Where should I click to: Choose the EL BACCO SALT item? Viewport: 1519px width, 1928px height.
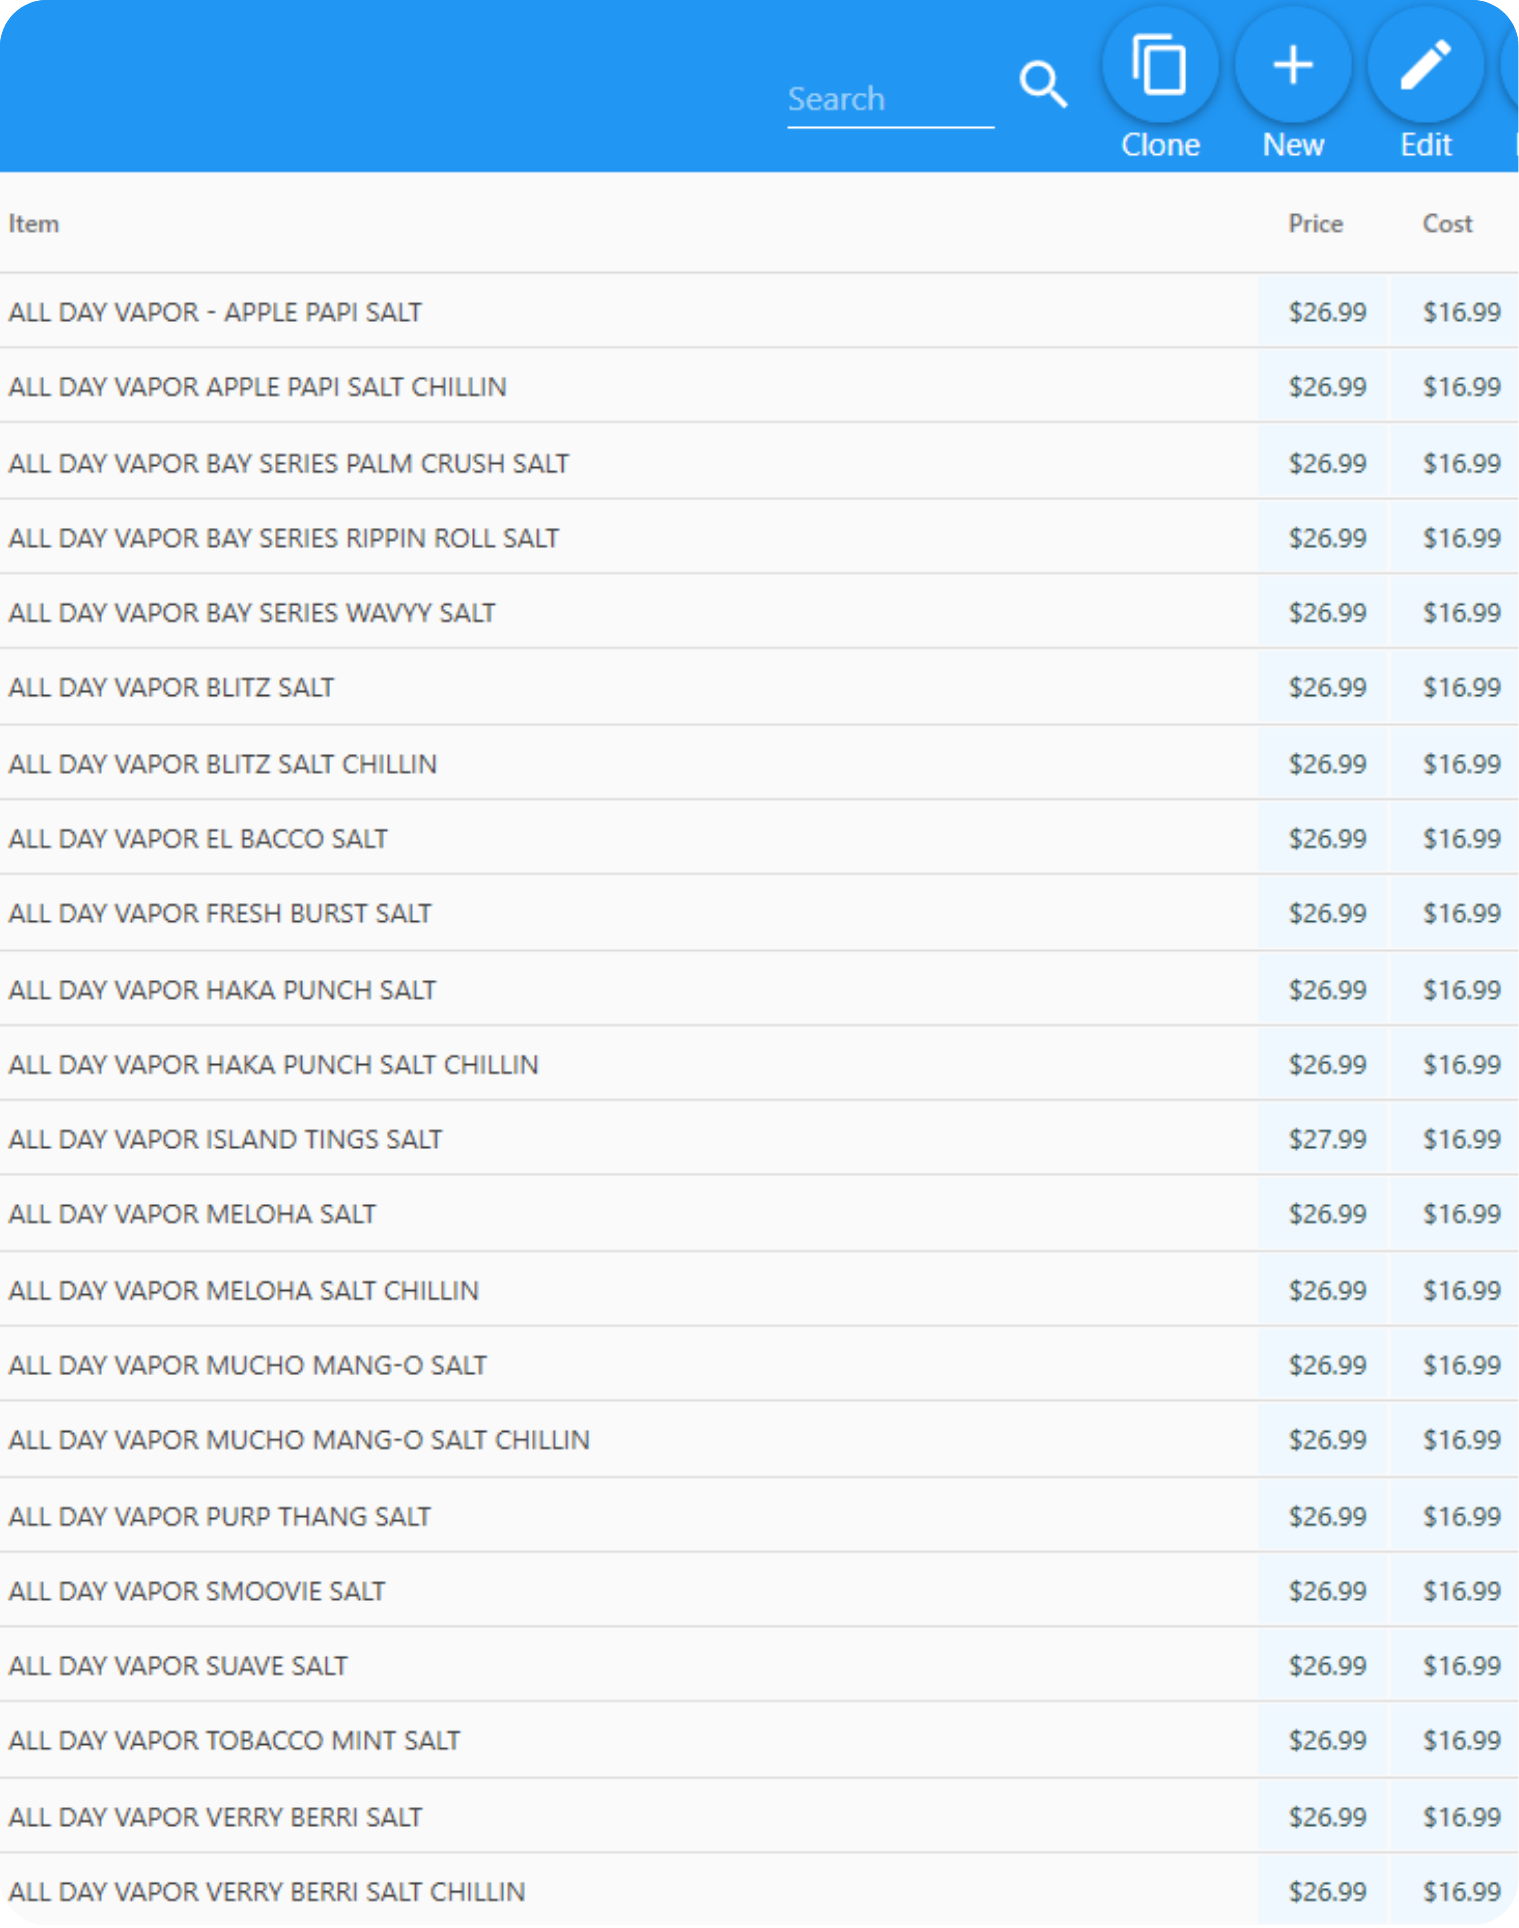pyautogui.click(x=198, y=839)
